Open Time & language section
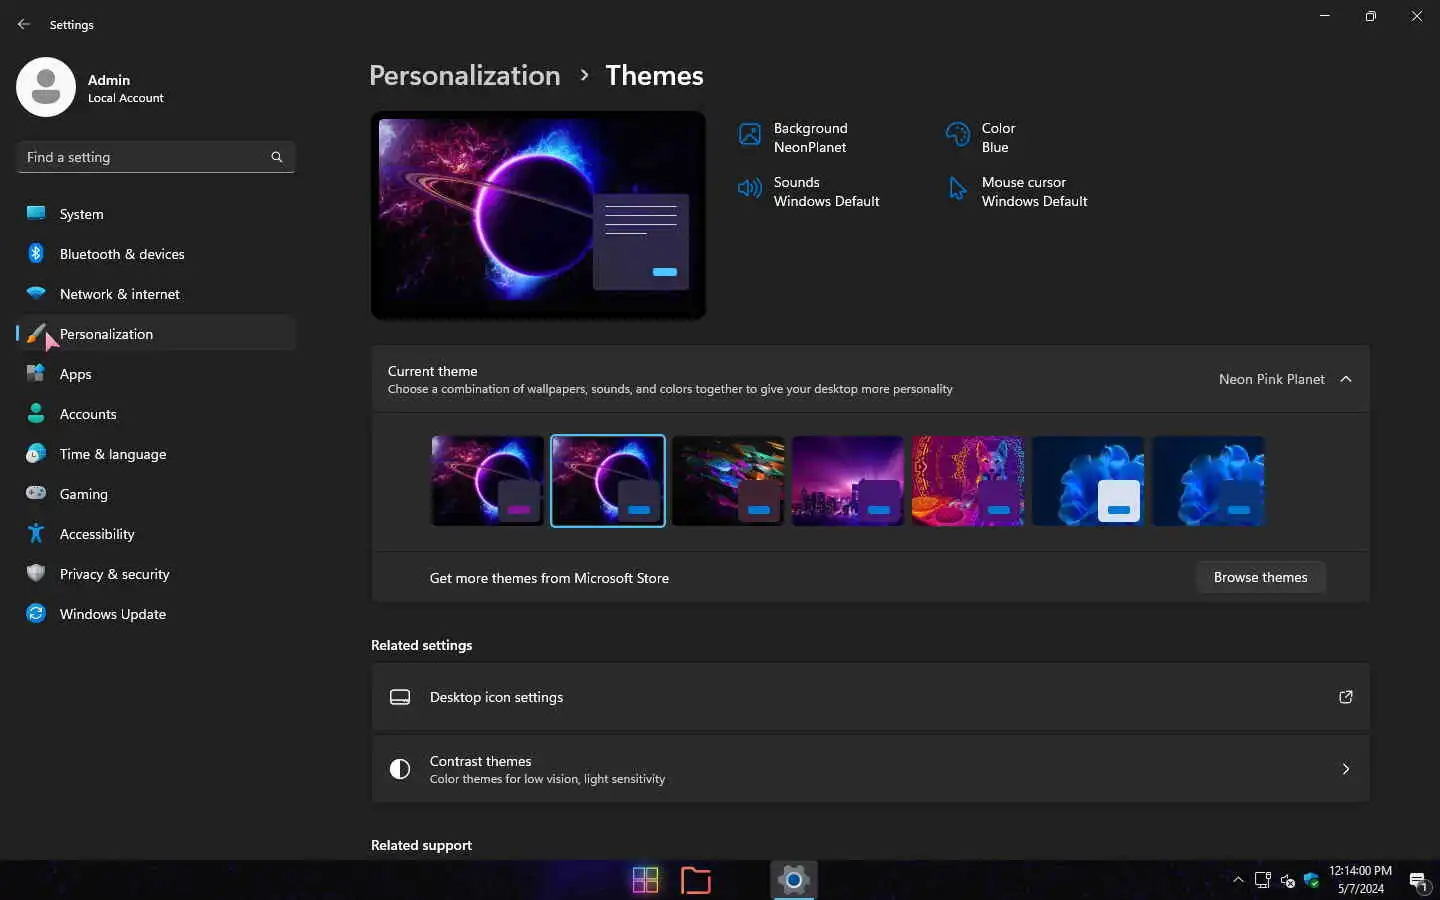Viewport: 1440px width, 900px height. point(156,453)
